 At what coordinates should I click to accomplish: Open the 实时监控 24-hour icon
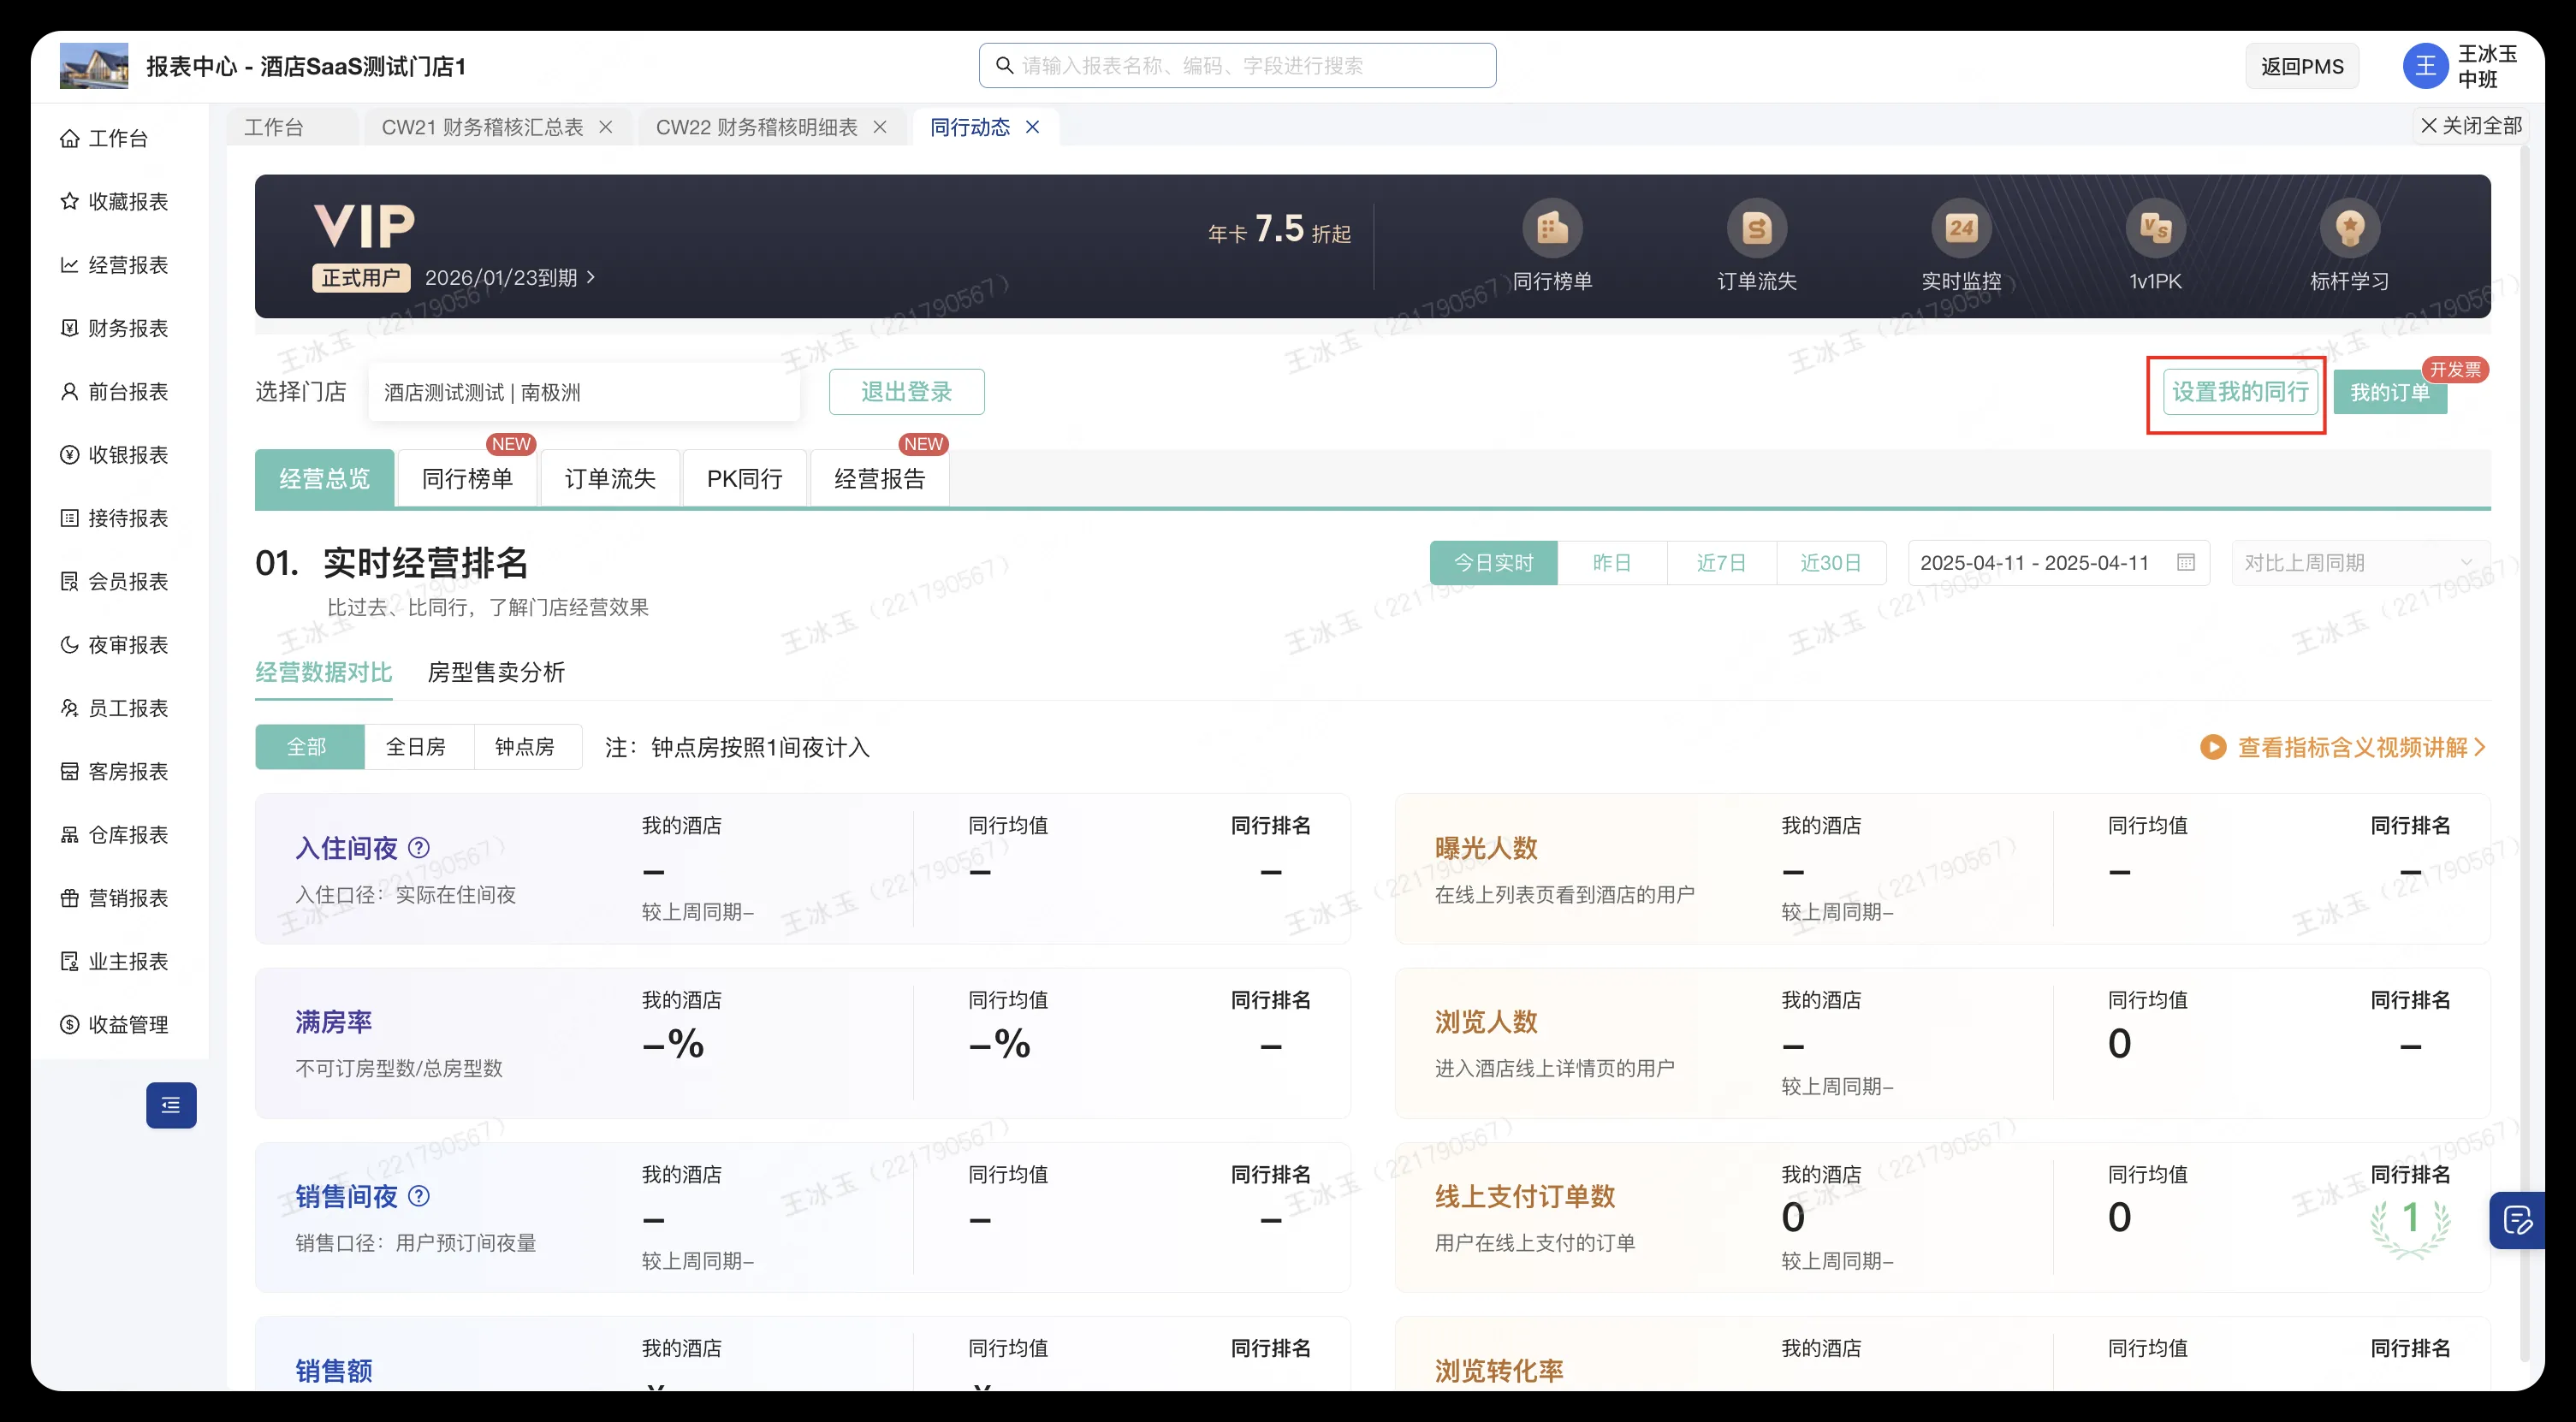pos(1961,229)
